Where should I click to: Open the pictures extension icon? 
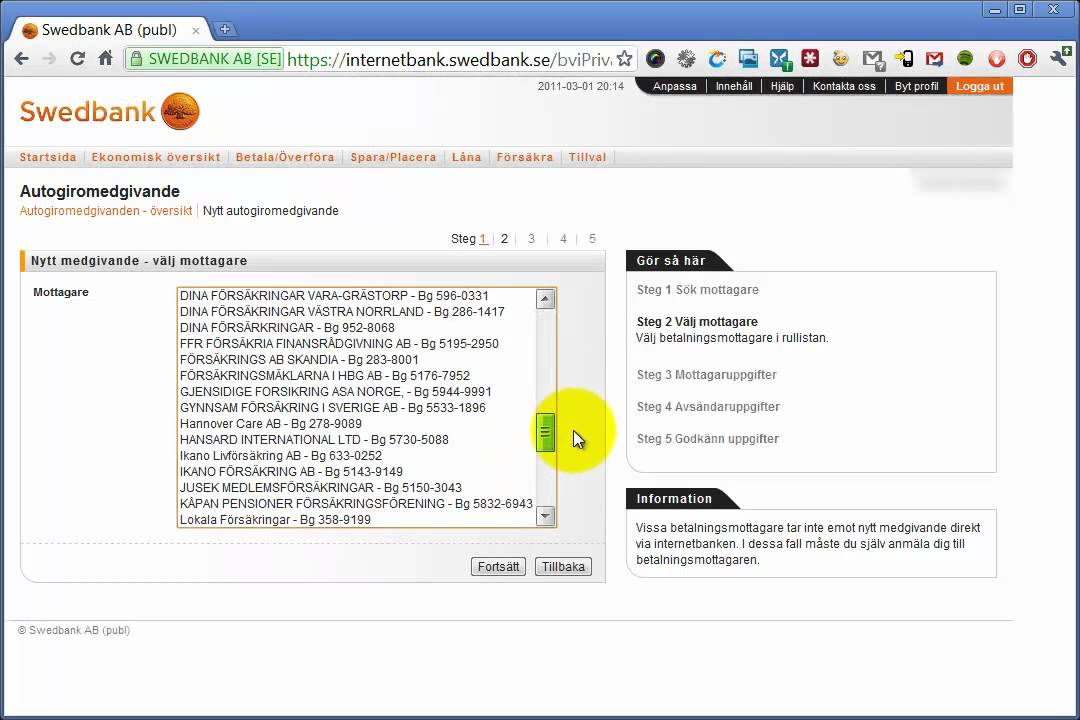click(748, 59)
